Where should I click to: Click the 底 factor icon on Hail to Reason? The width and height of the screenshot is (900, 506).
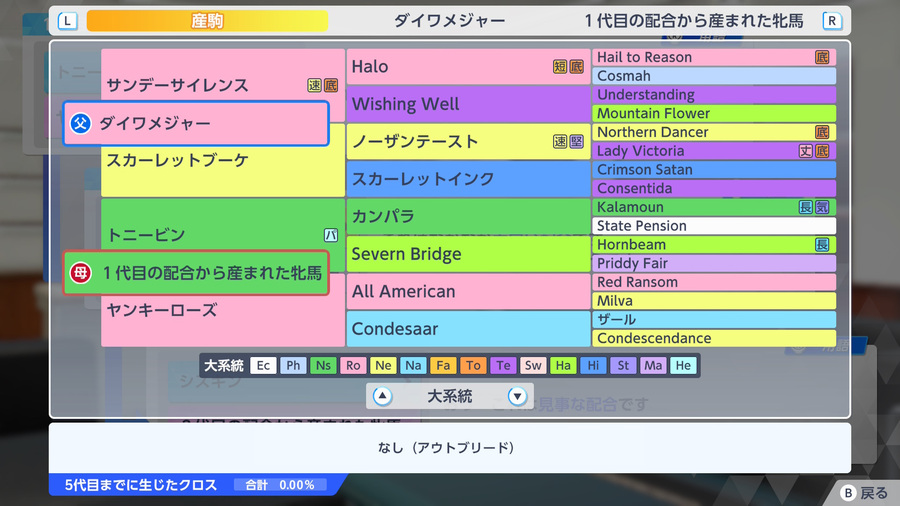click(823, 57)
